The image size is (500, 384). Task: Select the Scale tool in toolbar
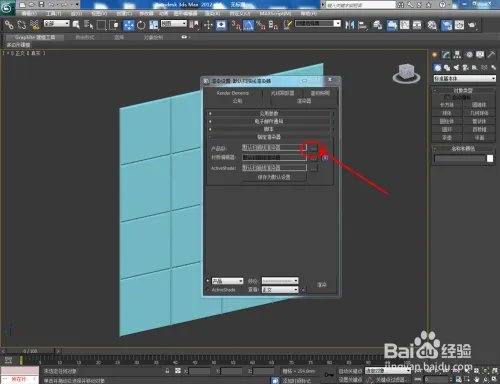tap(154, 25)
